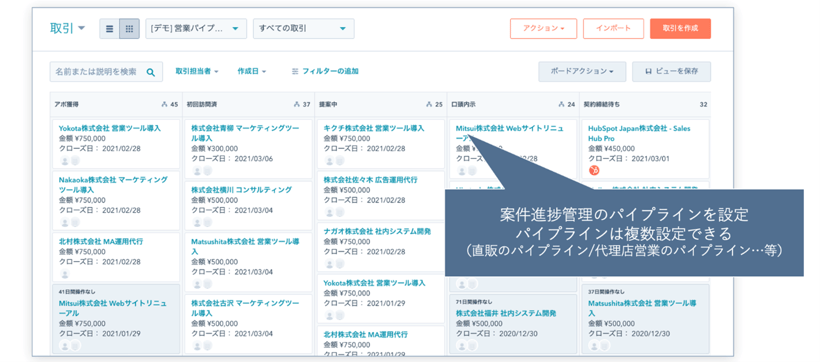Click the 71日間操作なし label

474,302
